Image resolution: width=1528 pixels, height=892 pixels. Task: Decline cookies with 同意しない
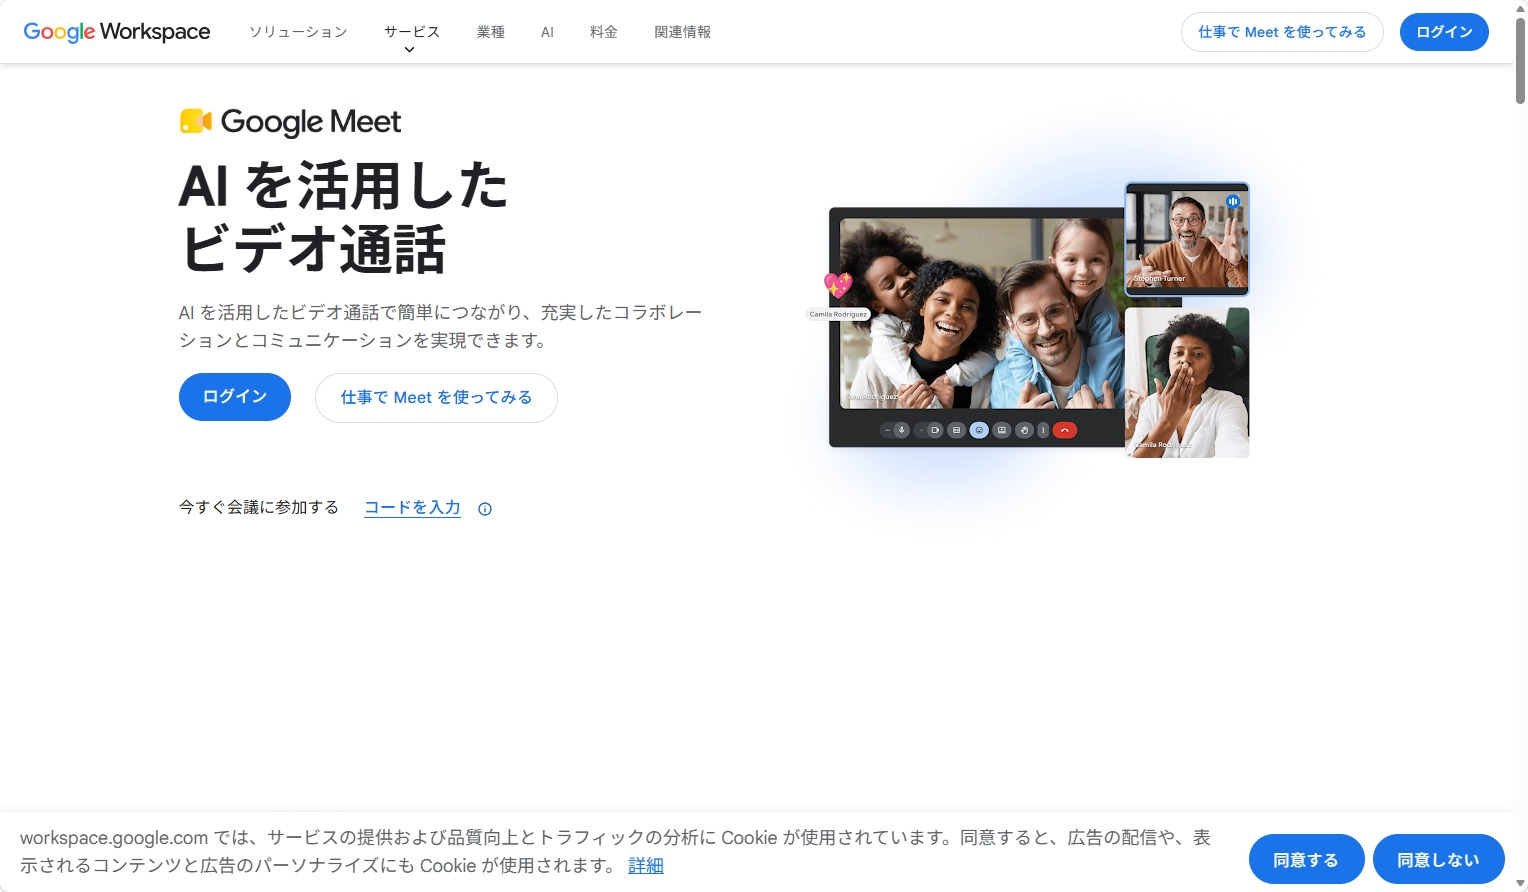tap(1438, 860)
